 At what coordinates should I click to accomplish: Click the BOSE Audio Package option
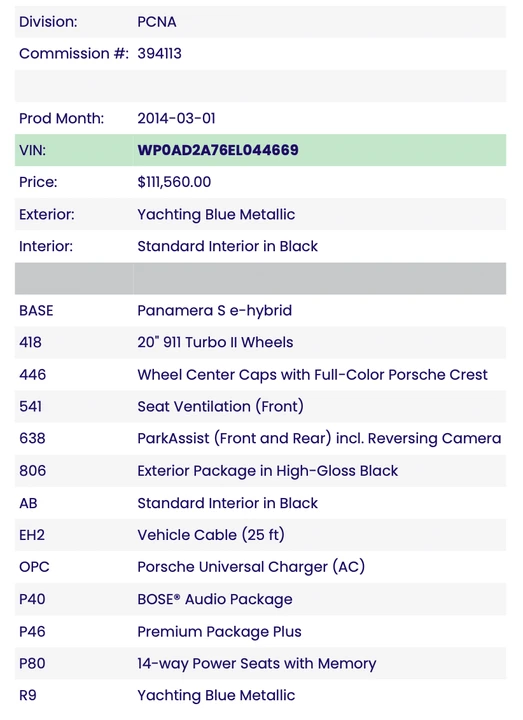[214, 599]
